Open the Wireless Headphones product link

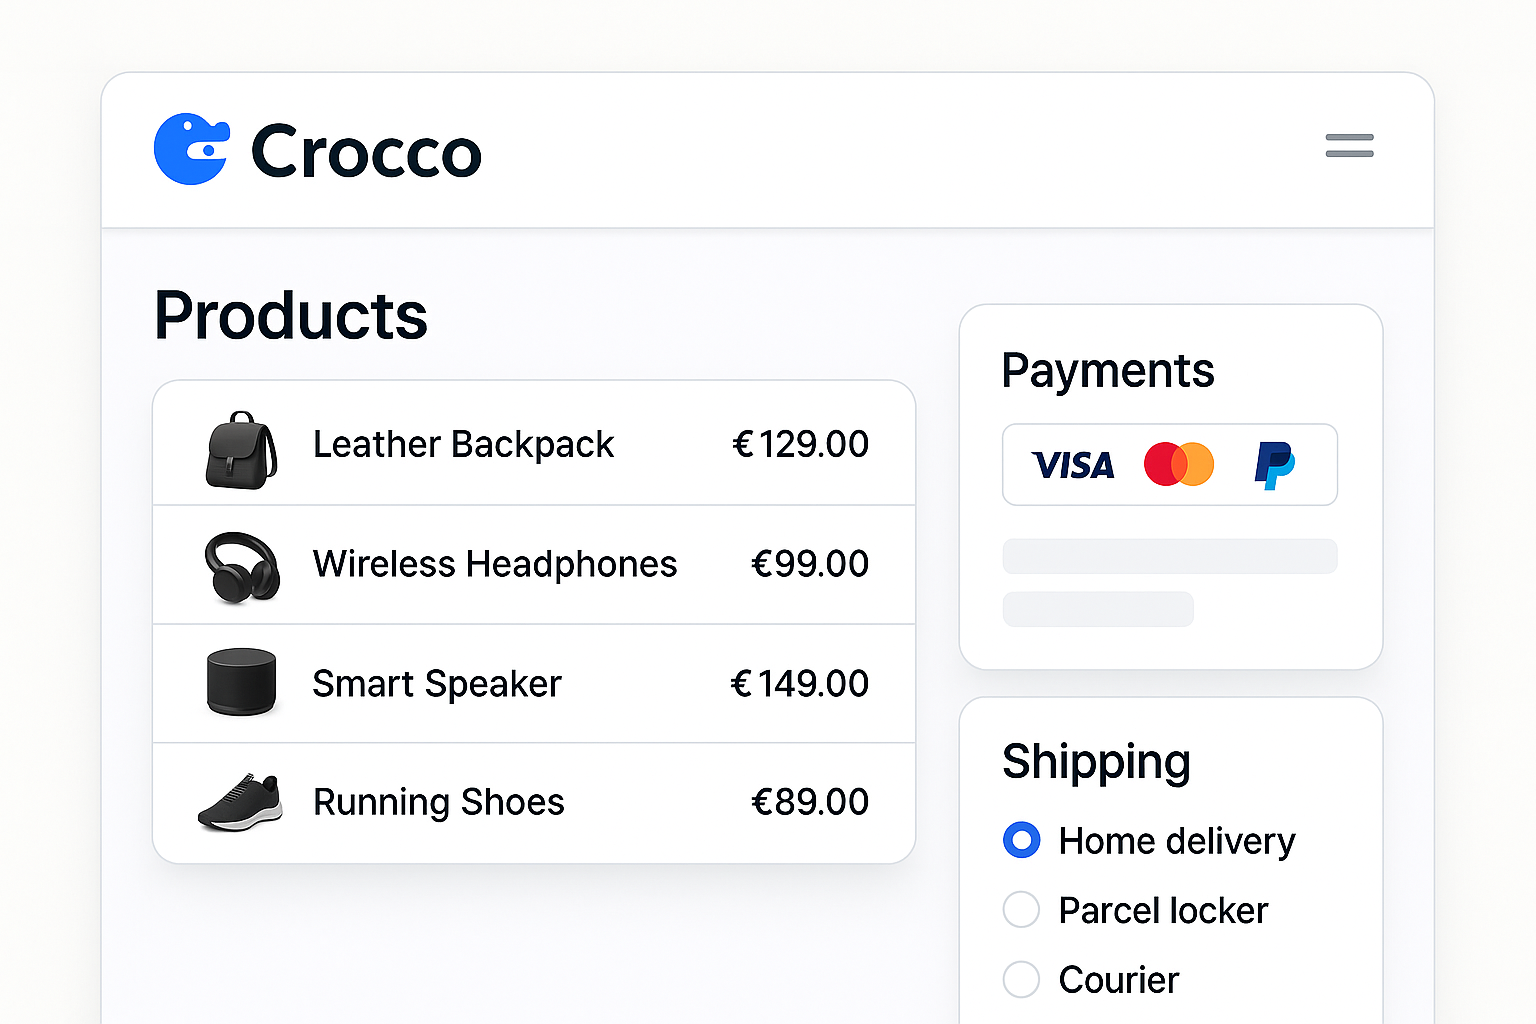coord(495,564)
